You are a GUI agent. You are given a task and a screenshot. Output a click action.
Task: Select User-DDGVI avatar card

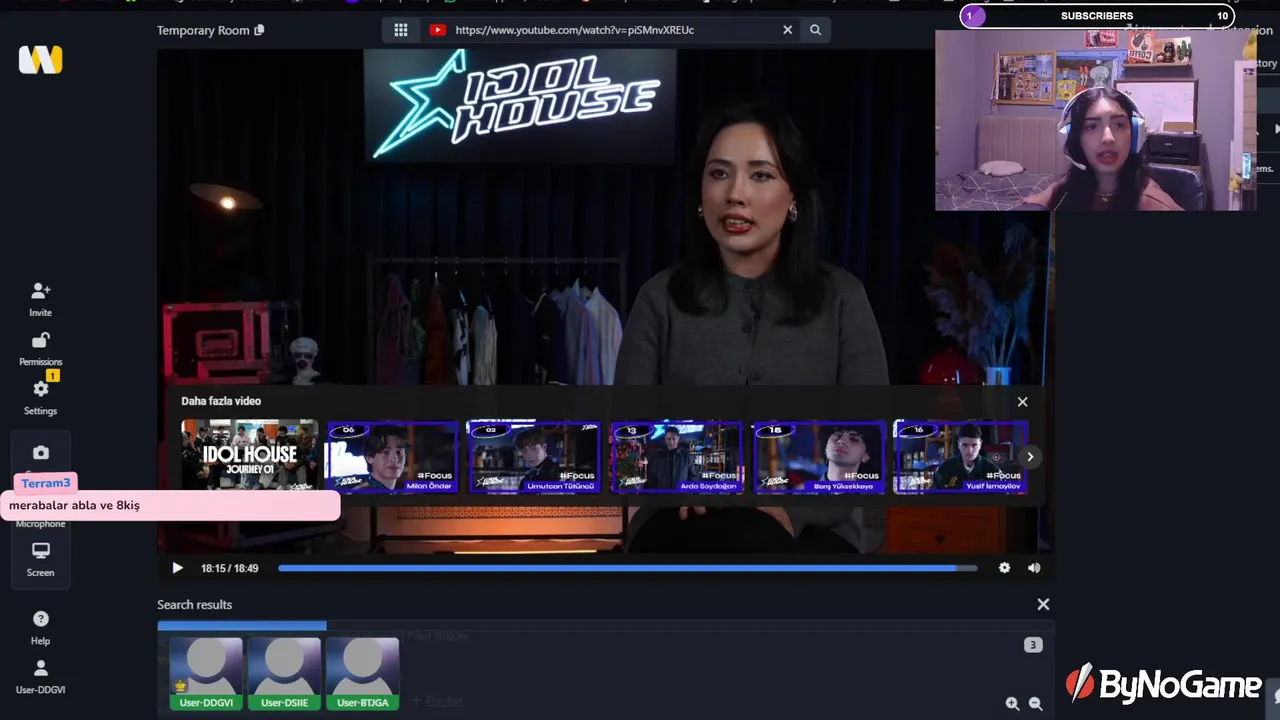pyautogui.click(x=206, y=674)
